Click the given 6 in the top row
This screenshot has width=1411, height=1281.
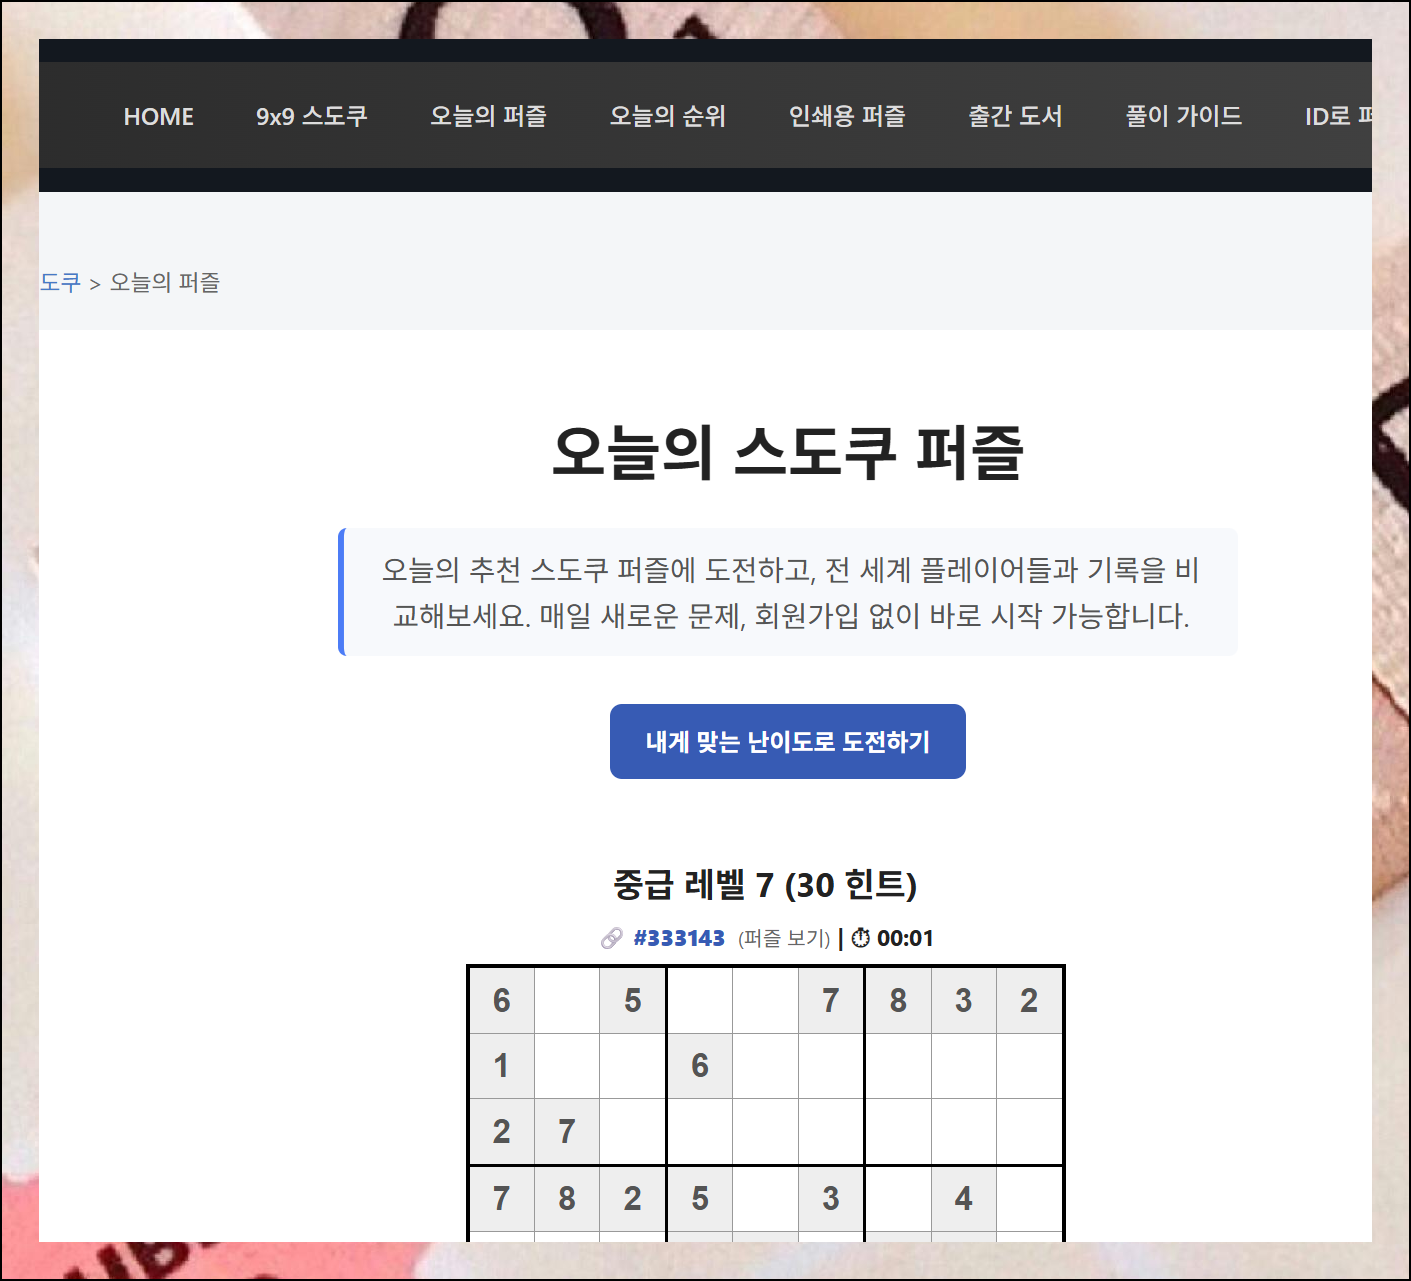click(x=502, y=1000)
